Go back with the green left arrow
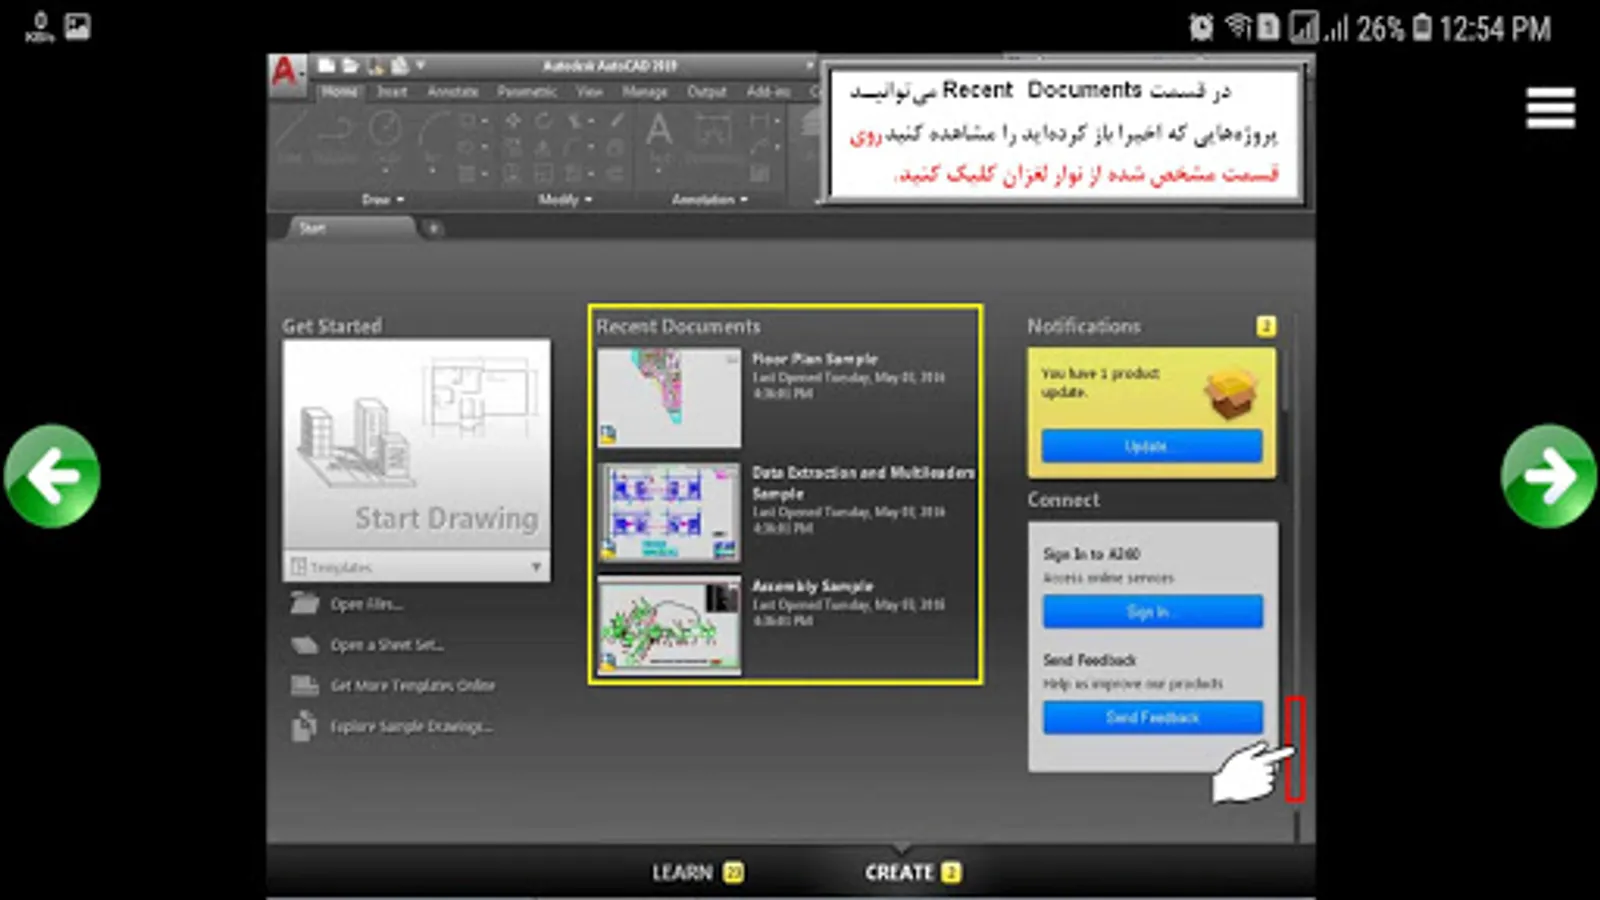The height and width of the screenshot is (900, 1600). (52, 476)
